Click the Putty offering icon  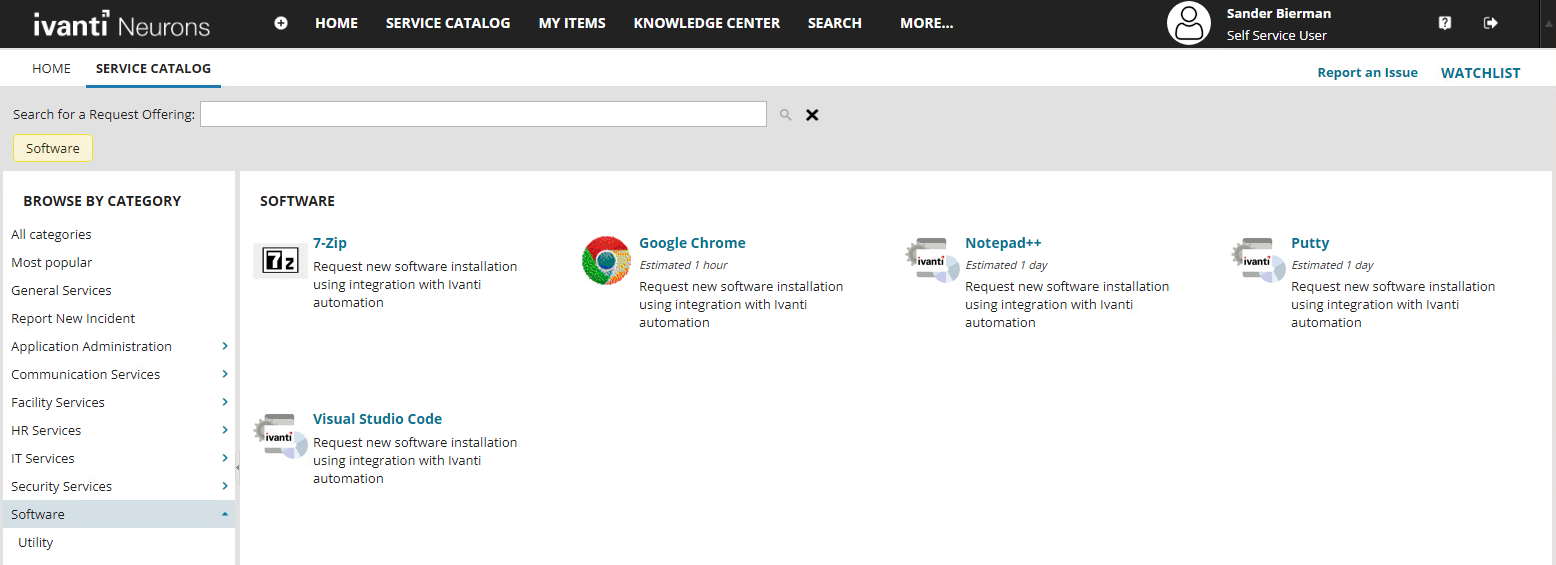tap(1258, 261)
